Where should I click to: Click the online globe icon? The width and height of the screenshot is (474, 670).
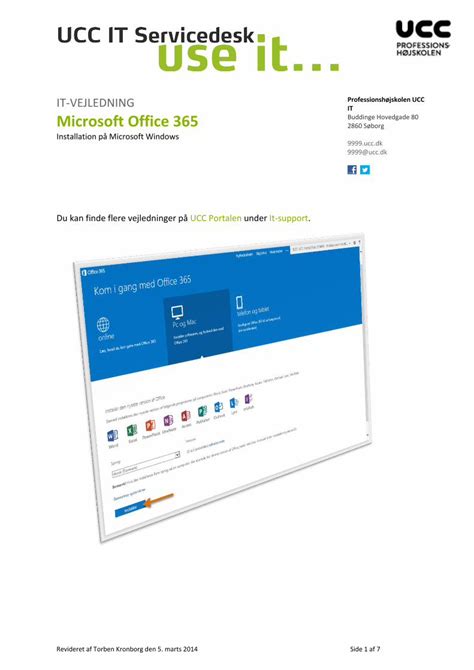[103, 325]
